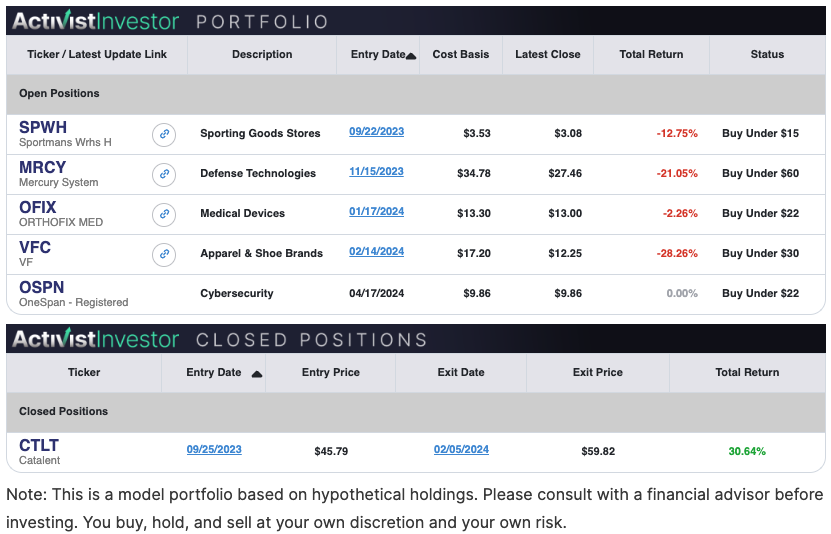Screen dimensions: 831x534
Task: Click the closed positions Total Return header
Action: point(747,372)
